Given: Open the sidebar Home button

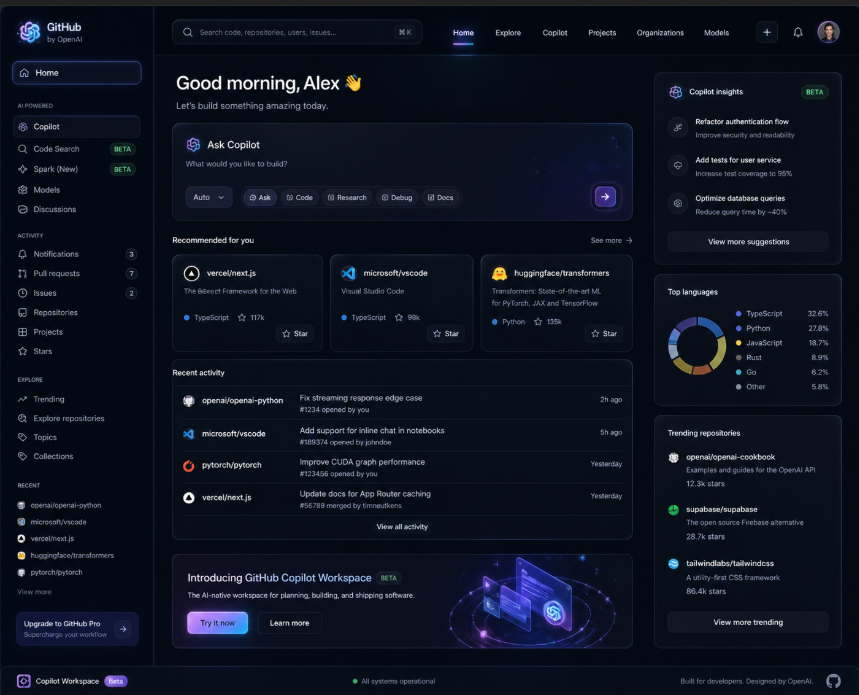Looking at the screenshot, I should [77, 73].
